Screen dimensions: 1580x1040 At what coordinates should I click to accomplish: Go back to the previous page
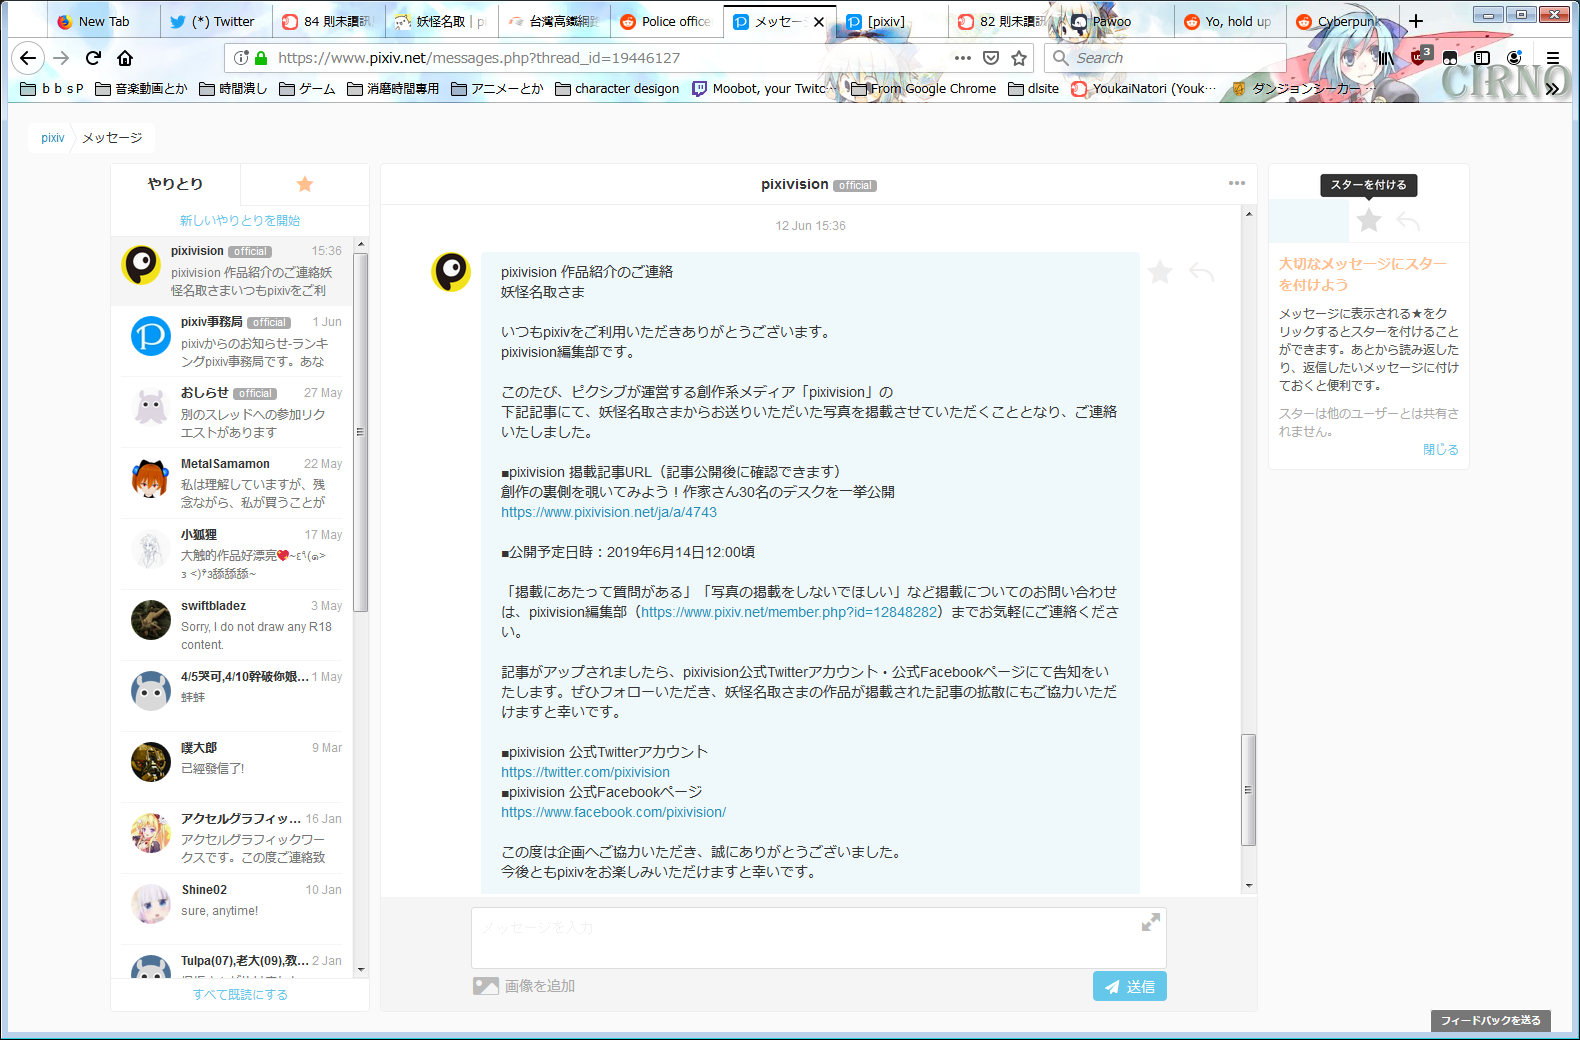click(x=28, y=58)
